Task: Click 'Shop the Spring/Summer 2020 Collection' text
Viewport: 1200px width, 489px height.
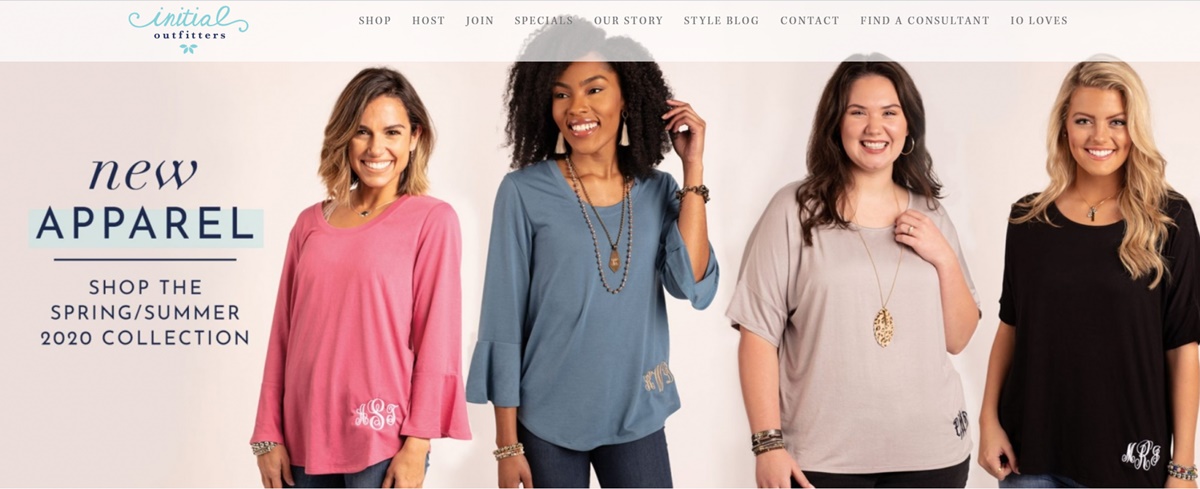Action: (145, 312)
